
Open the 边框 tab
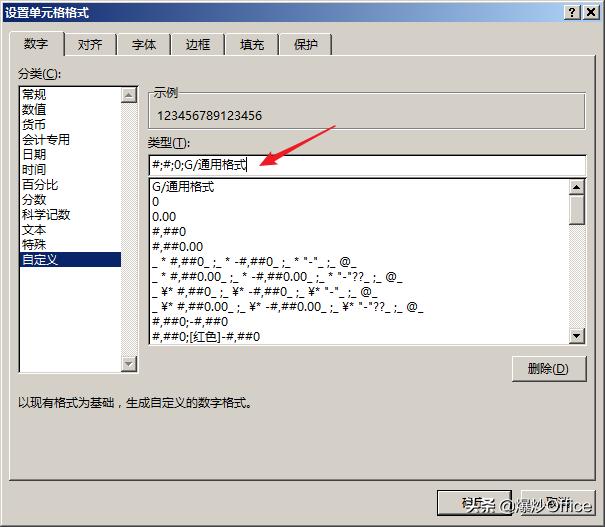pyautogui.click(x=198, y=45)
